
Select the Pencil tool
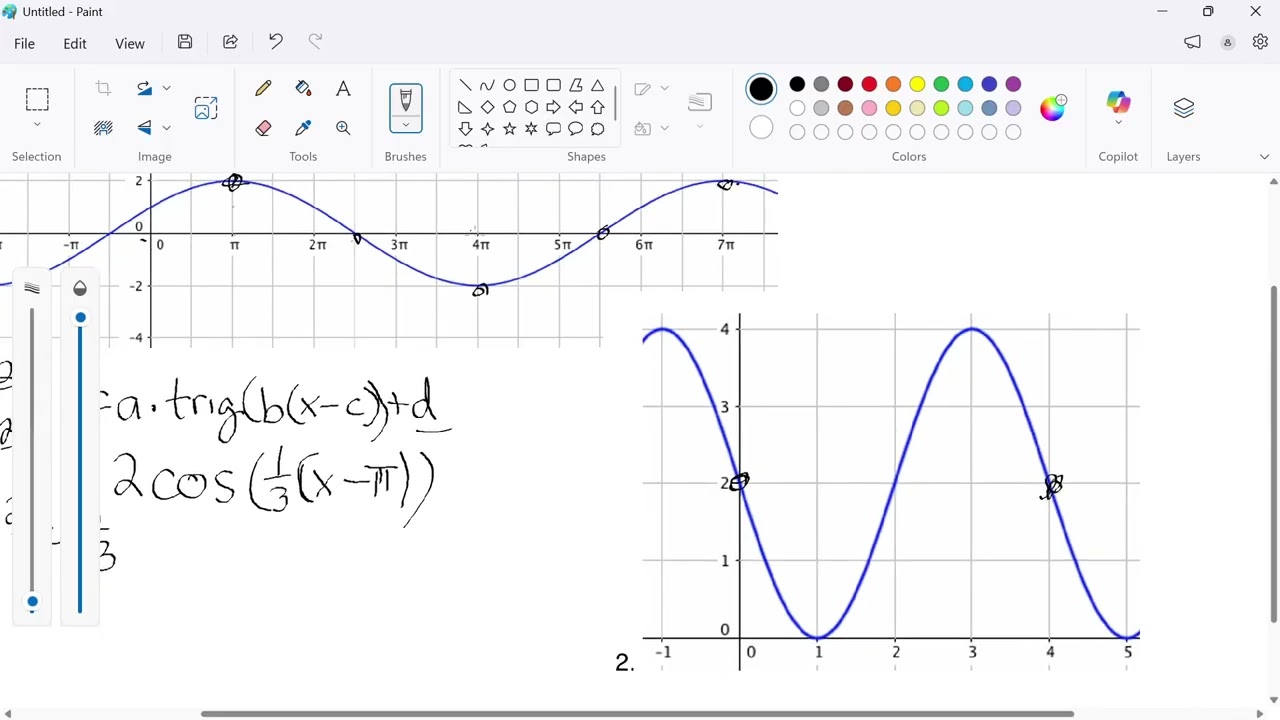pyautogui.click(x=263, y=89)
